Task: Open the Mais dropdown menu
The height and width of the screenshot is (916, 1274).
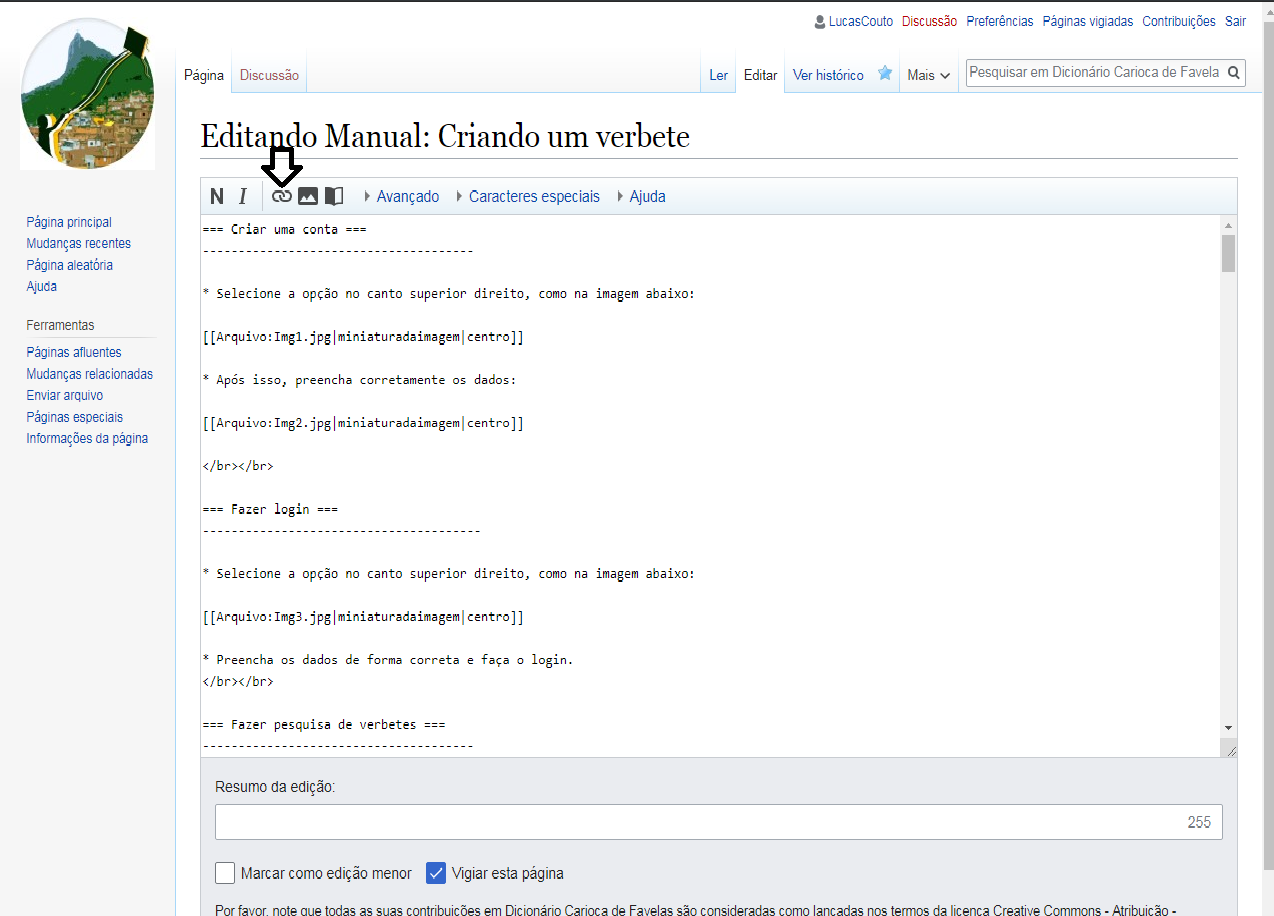Action: point(928,75)
